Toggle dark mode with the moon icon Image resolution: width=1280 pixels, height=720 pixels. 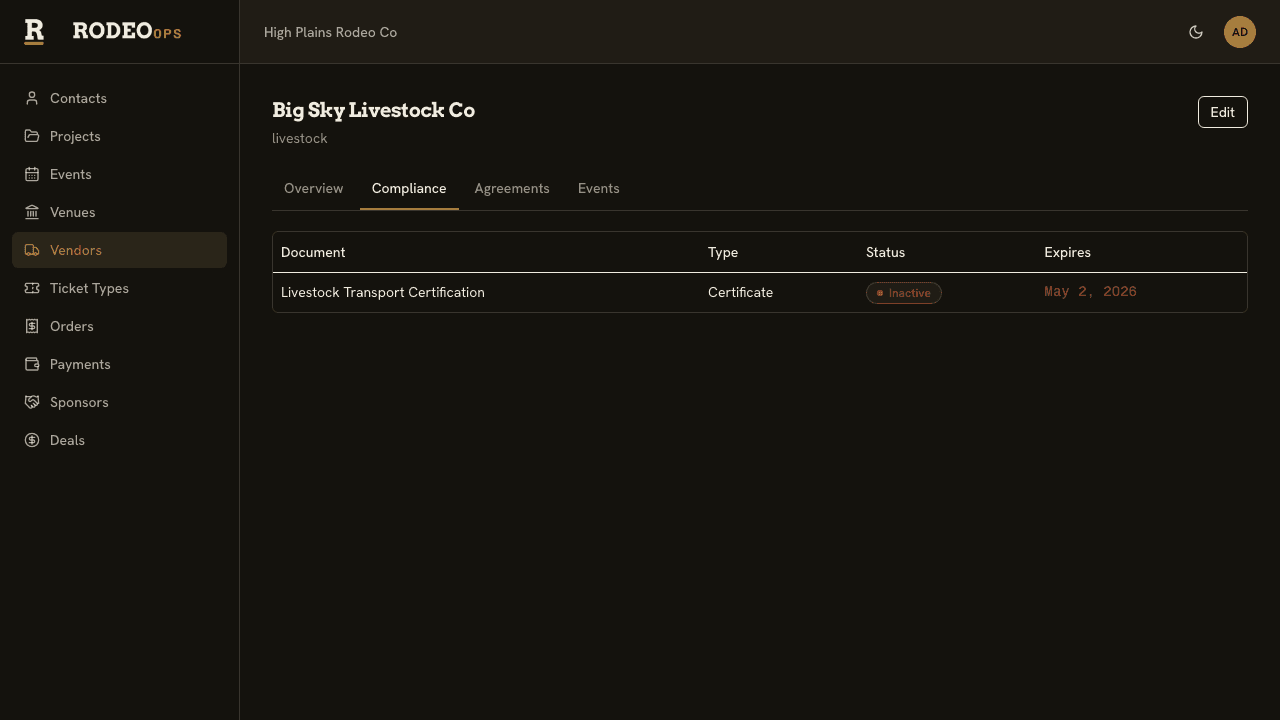(x=1196, y=32)
